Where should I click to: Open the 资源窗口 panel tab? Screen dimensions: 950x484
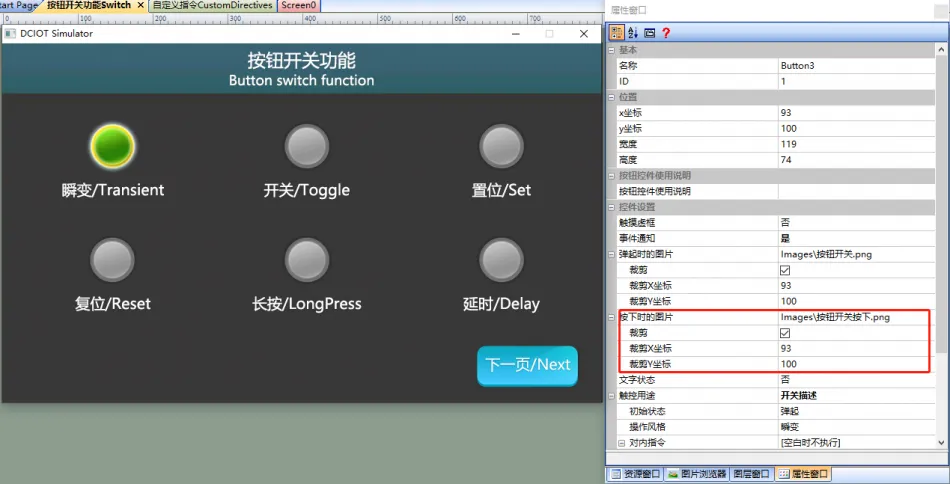[635, 474]
